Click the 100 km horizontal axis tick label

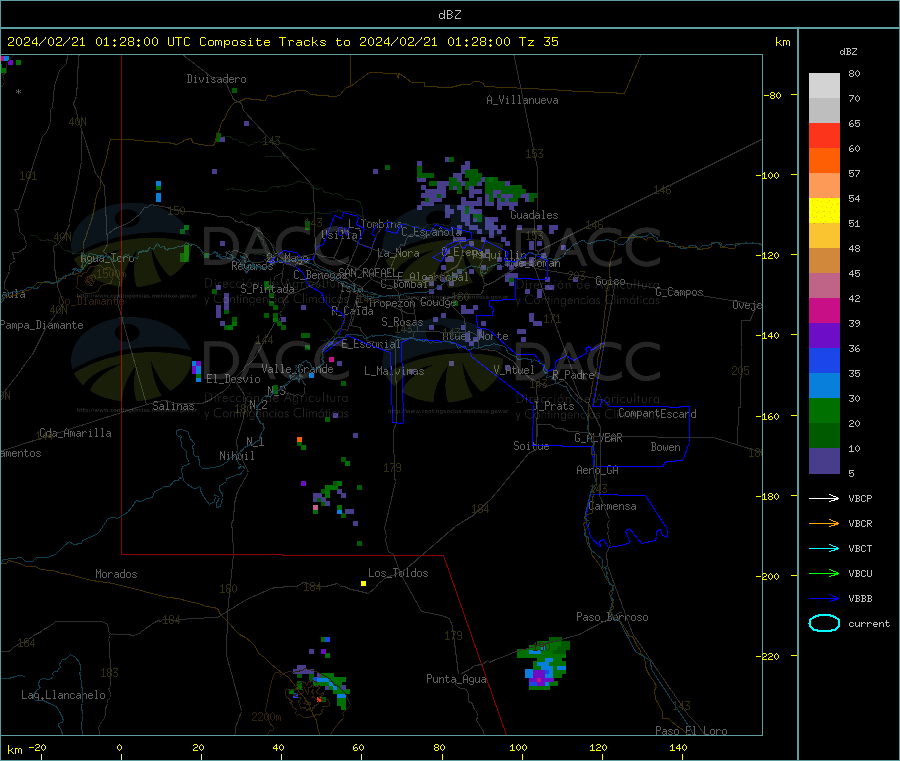(x=518, y=747)
